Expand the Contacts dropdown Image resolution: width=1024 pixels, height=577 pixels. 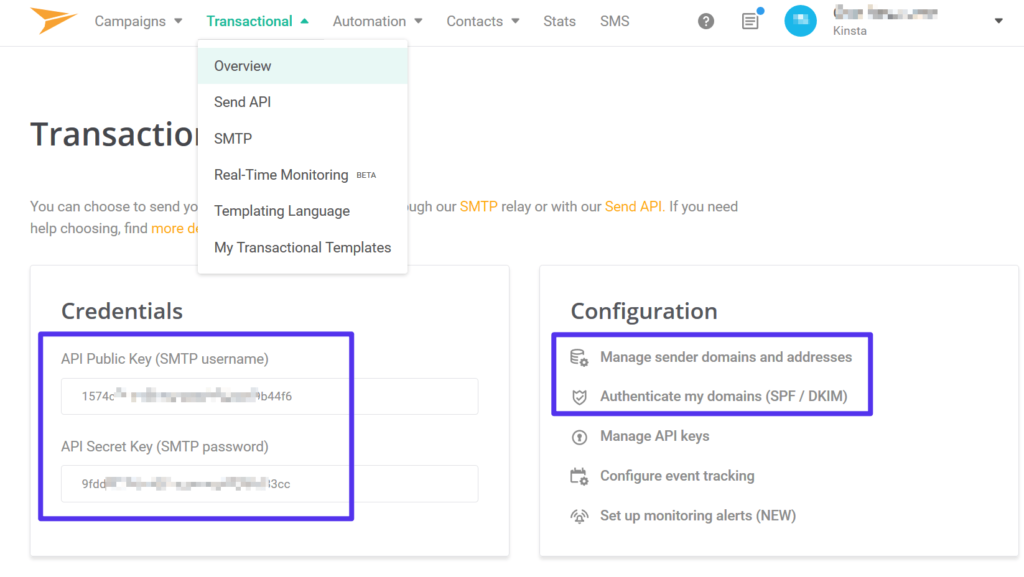(x=482, y=20)
